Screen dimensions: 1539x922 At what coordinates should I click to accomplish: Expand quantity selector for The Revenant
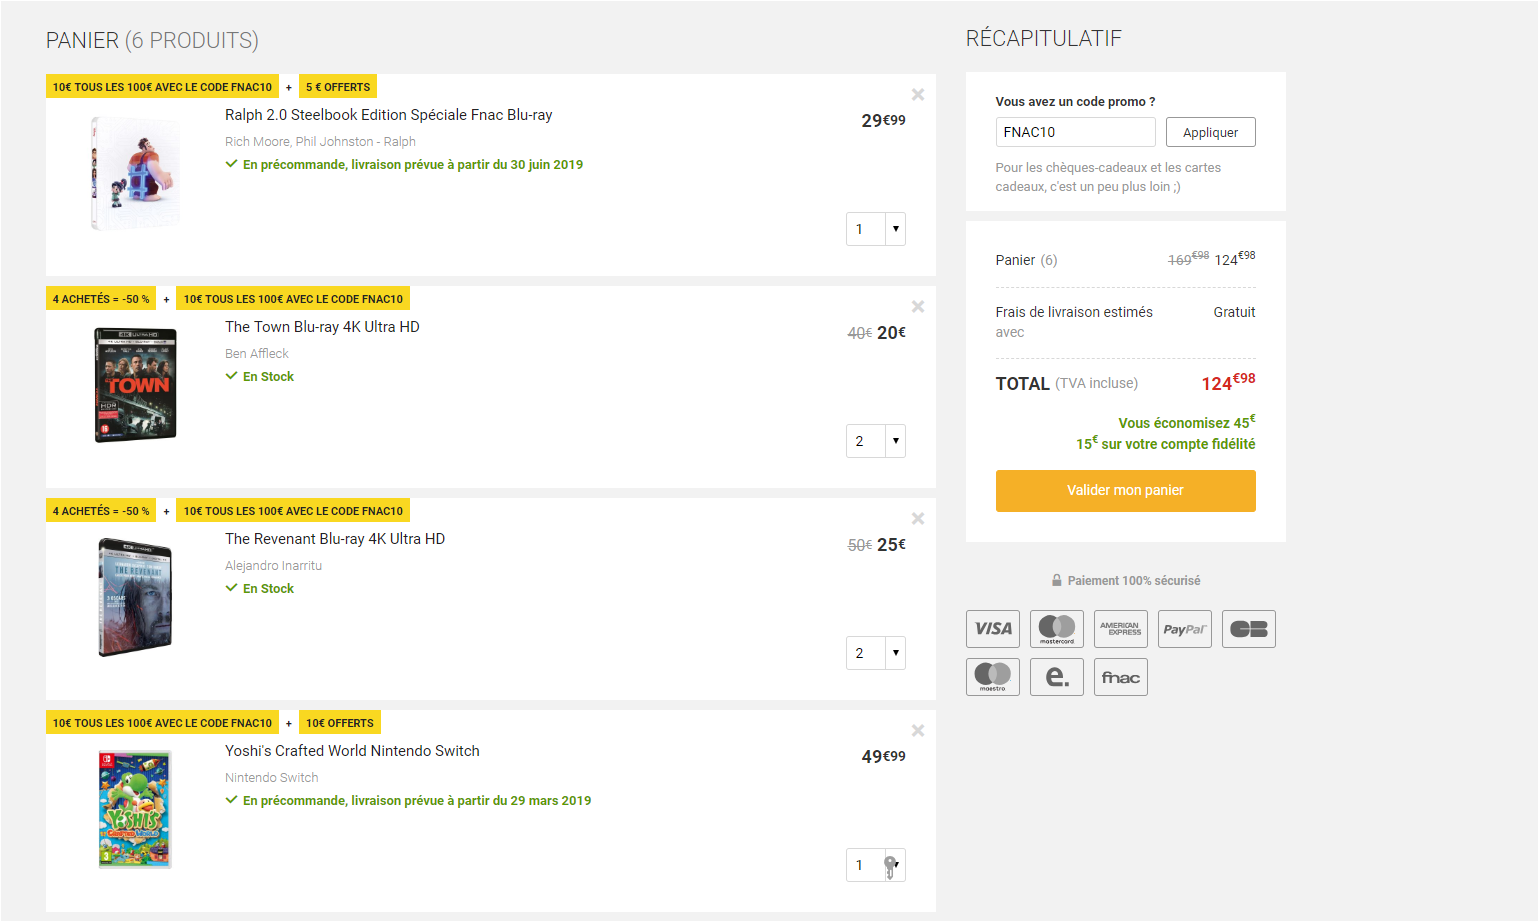(875, 653)
